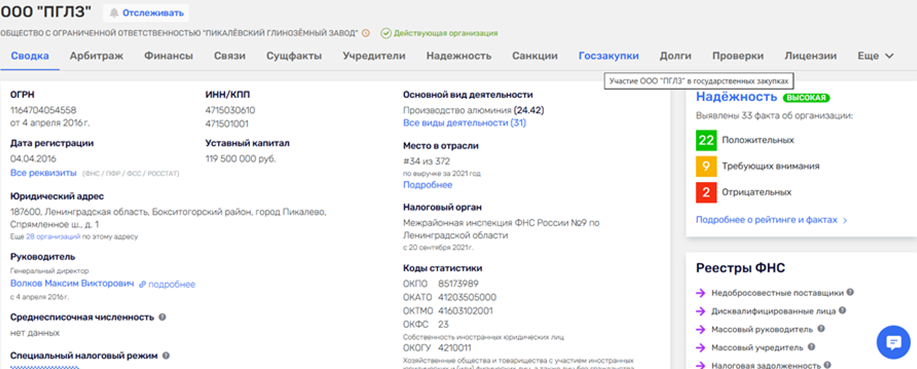The height and width of the screenshot is (369, 917).
Task: Open Все виды деятельности (31) link
Action: (464, 123)
